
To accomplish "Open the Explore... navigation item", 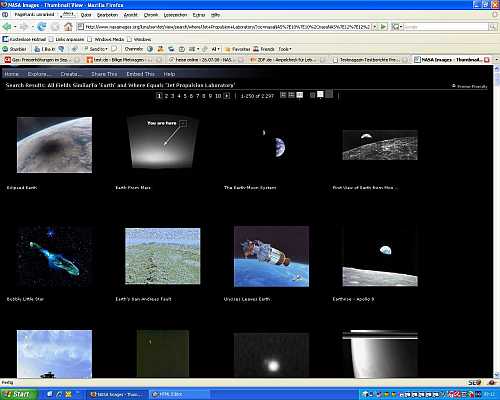I will coord(38,74).
